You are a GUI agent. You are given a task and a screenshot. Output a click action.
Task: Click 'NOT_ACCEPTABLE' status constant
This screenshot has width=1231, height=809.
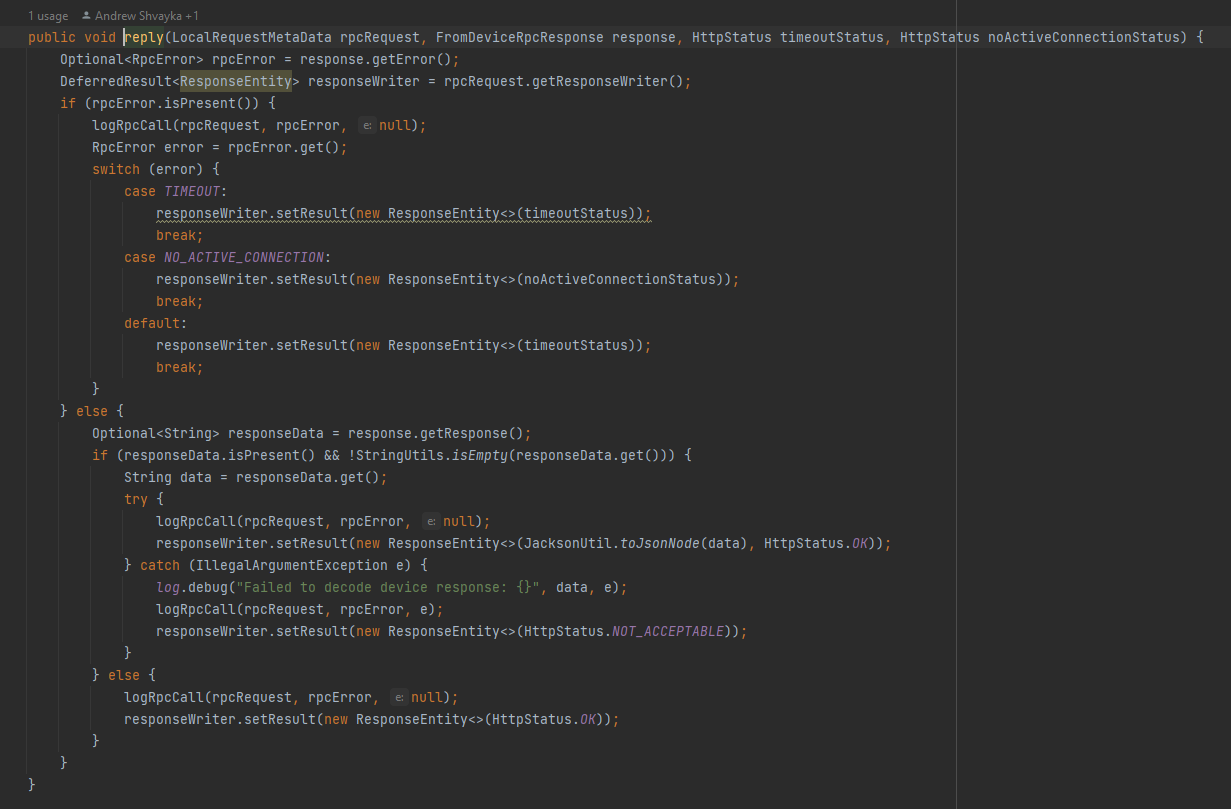coord(668,631)
